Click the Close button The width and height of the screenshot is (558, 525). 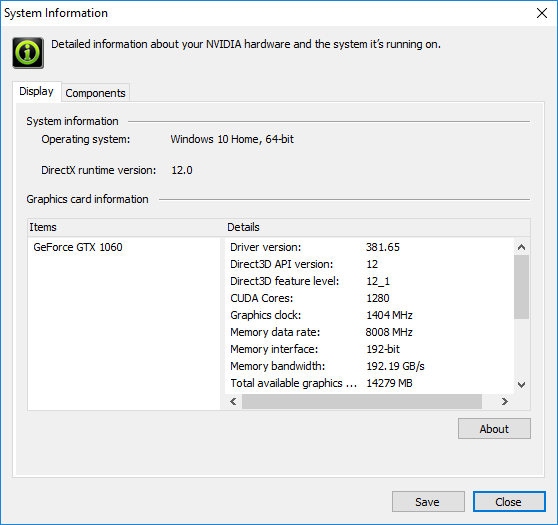click(509, 502)
